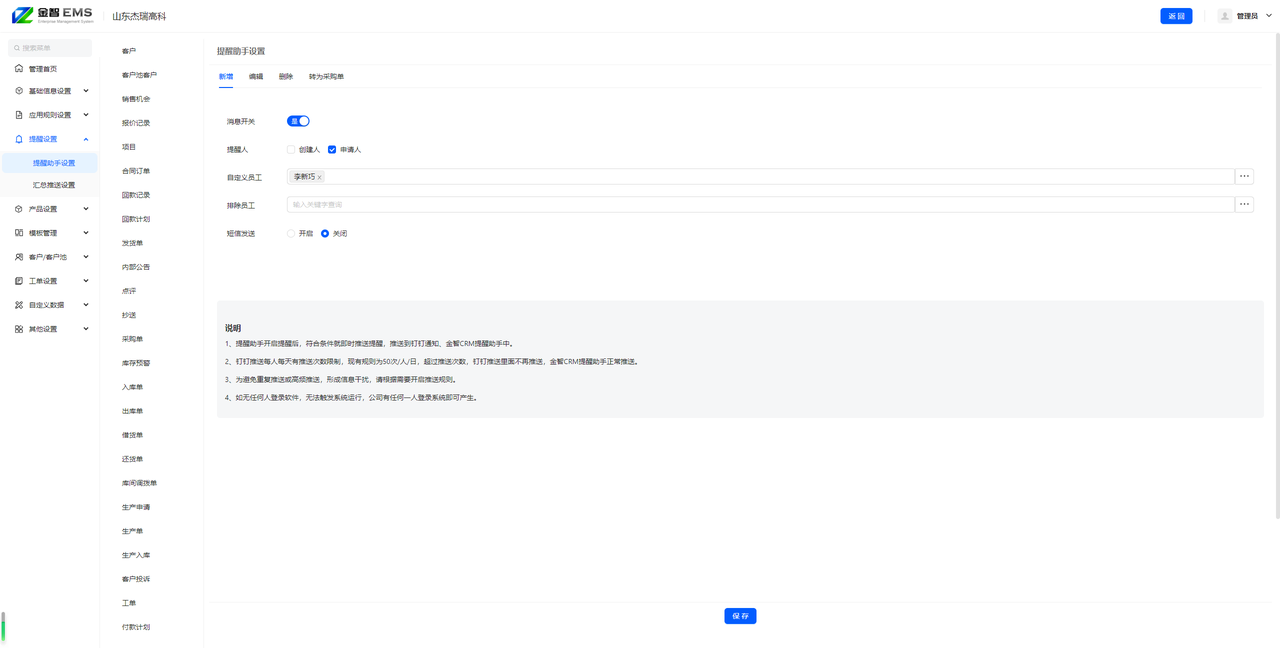Click the tools icon beside 自定义数据
The width and height of the screenshot is (1280, 648).
tap(19, 305)
